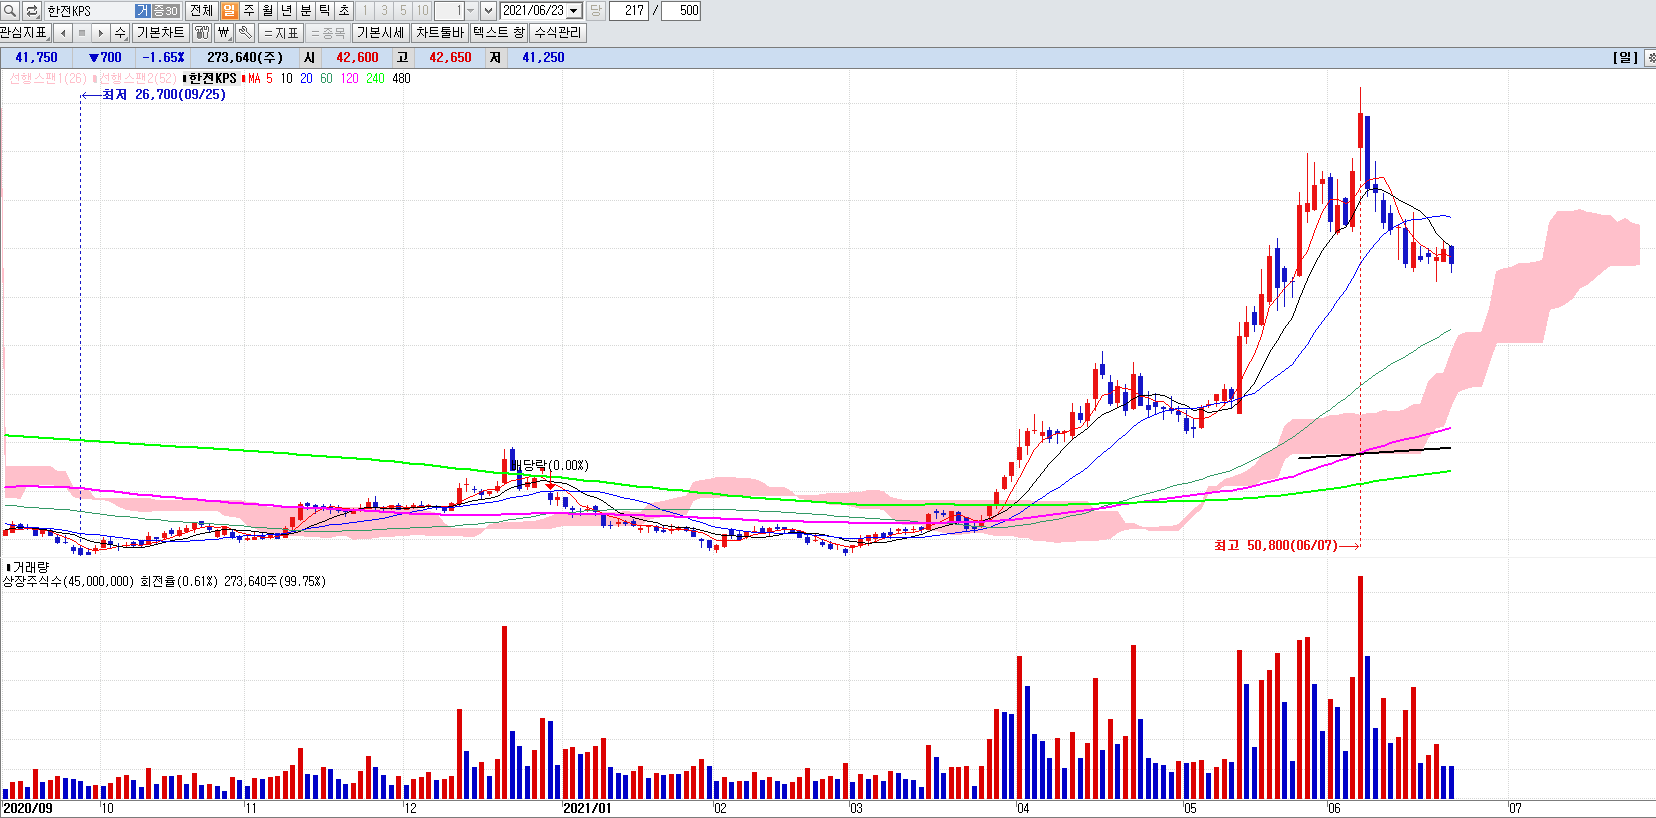Switch chart to daily (일) period
This screenshot has width=1656, height=818.
point(230,11)
